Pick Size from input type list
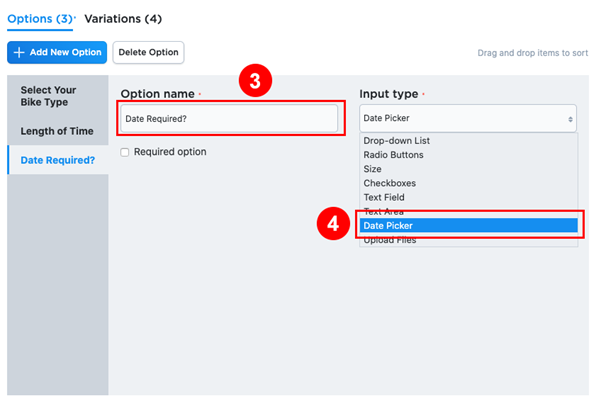Viewport: 601px width, 413px height. 374,169
